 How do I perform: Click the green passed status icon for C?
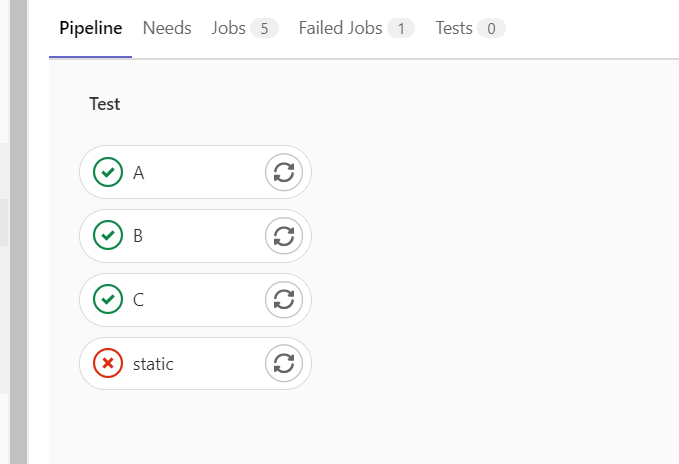[x=107, y=300]
